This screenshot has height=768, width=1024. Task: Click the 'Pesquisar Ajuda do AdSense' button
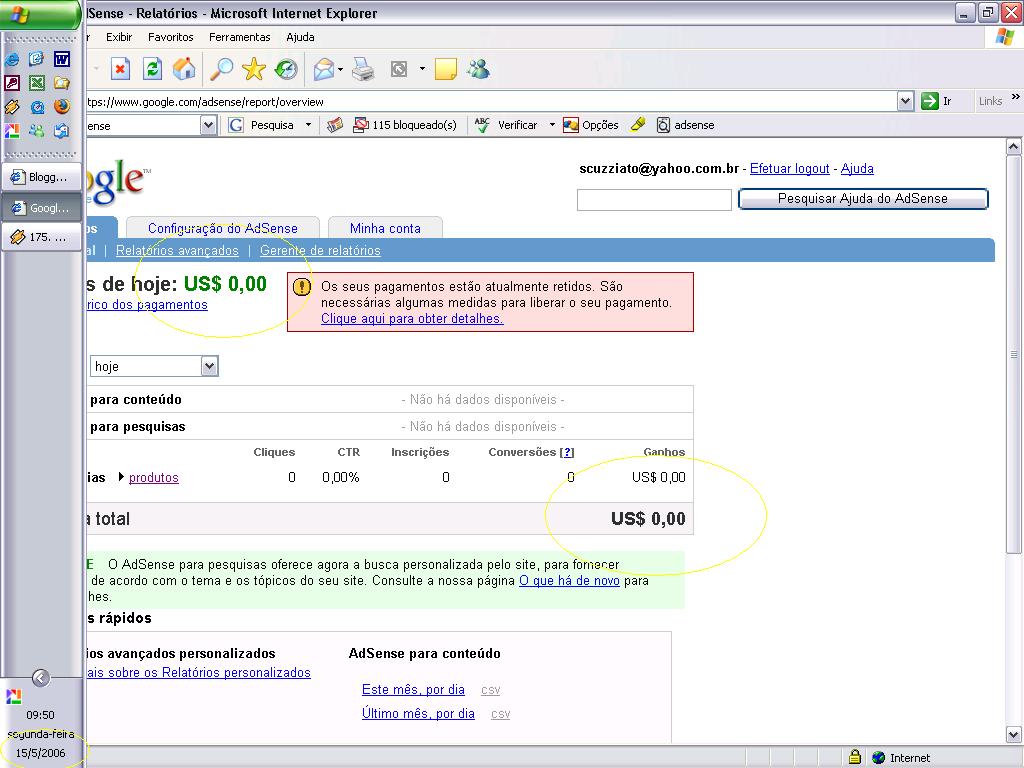tap(863, 199)
